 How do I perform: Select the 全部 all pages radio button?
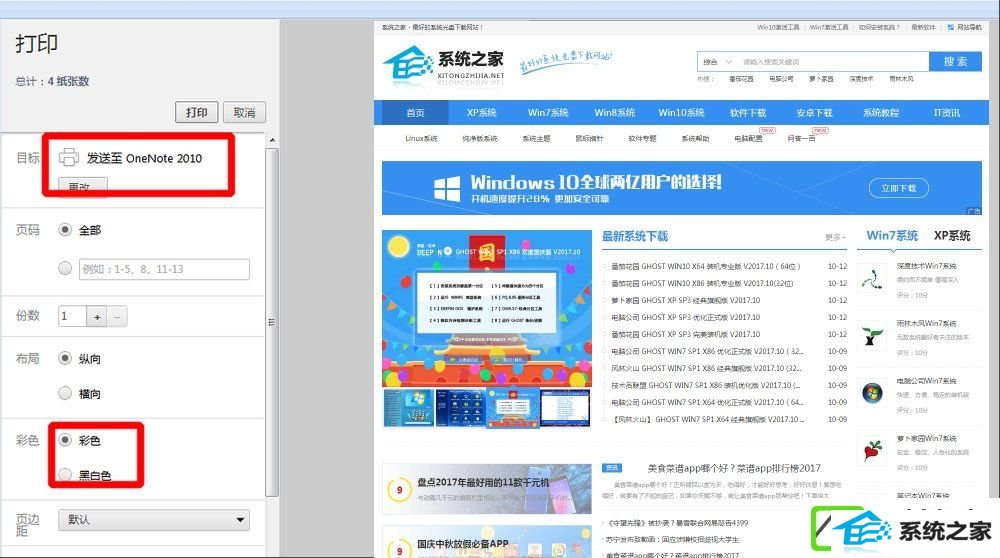pos(64,230)
